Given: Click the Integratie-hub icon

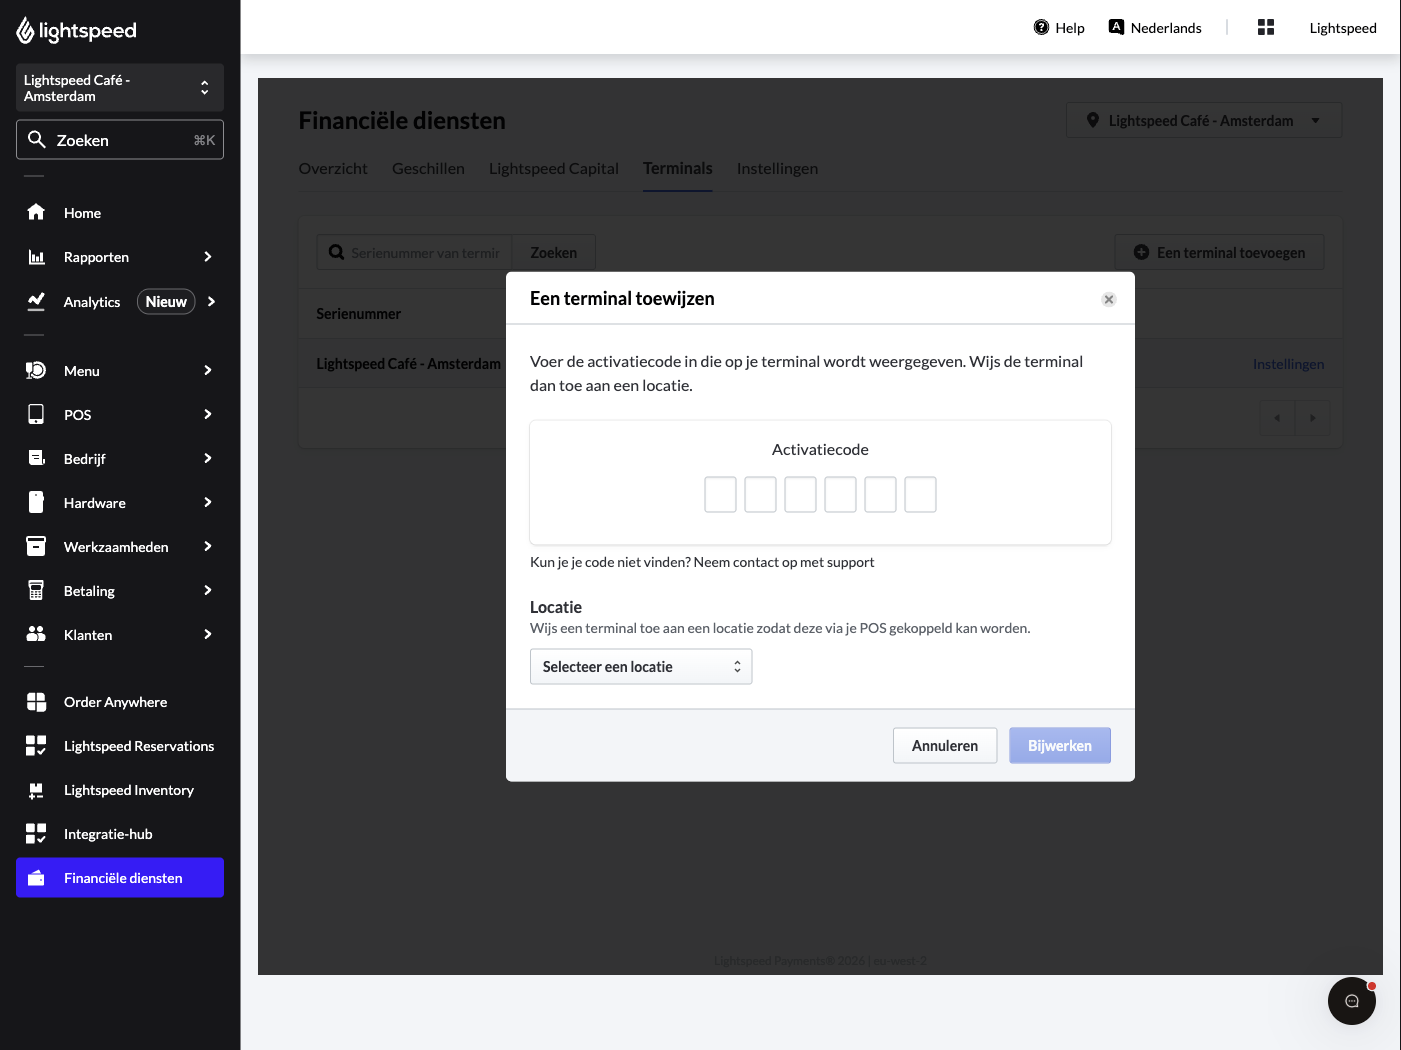Looking at the screenshot, I should tap(36, 834).
